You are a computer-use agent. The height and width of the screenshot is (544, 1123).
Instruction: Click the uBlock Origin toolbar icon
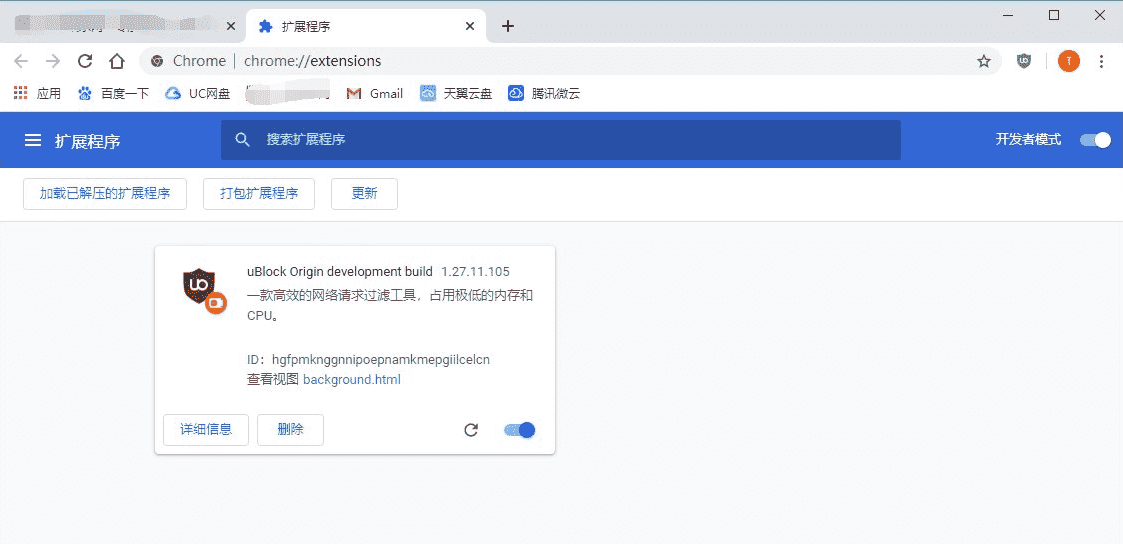[1023, 61]
